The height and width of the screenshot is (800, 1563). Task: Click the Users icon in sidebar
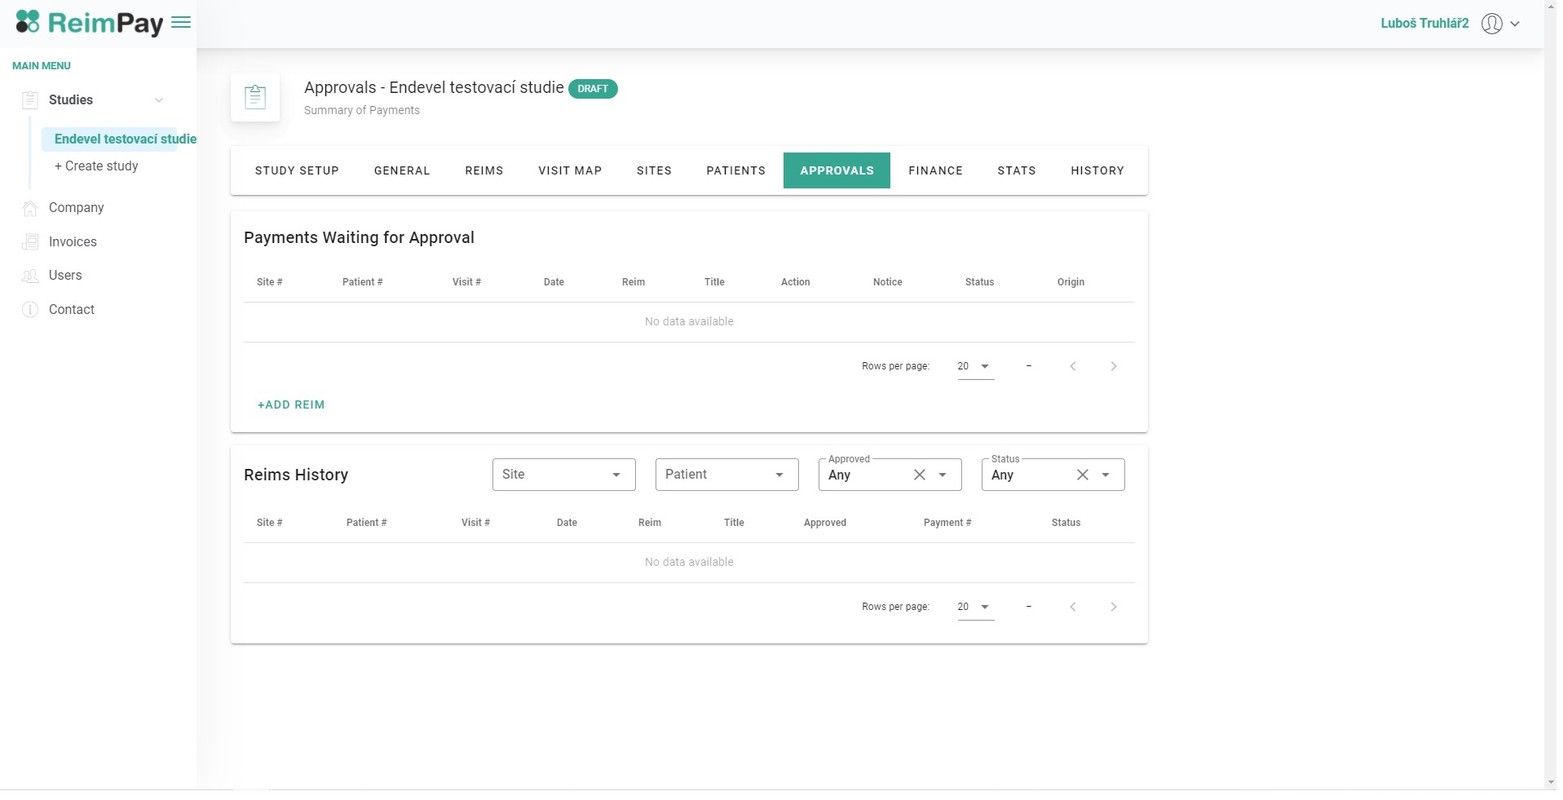(x=30, y=276)
